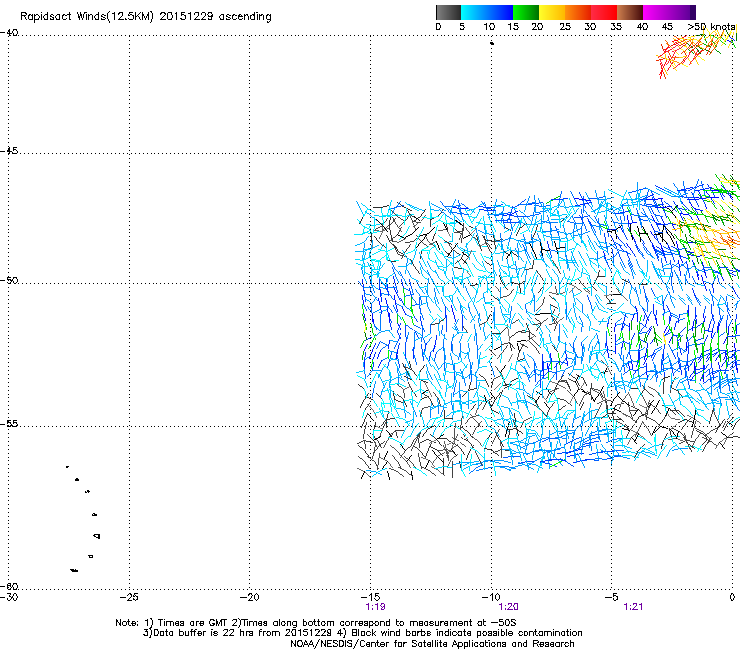The width and height of the screenshot is (740, 650).
Task: Select the green 15-20 knots legend segment
Action: point(526,12)
